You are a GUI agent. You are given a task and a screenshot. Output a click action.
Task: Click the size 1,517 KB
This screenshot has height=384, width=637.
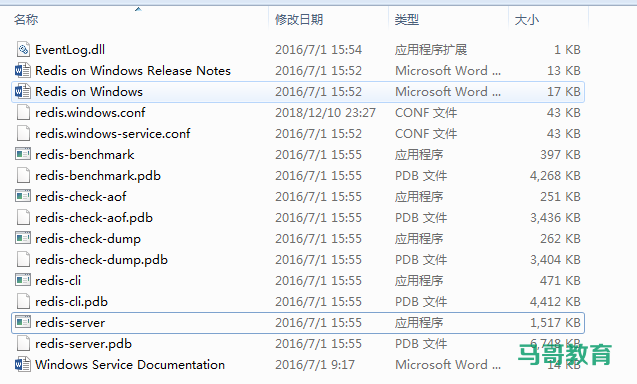(555, 323)
